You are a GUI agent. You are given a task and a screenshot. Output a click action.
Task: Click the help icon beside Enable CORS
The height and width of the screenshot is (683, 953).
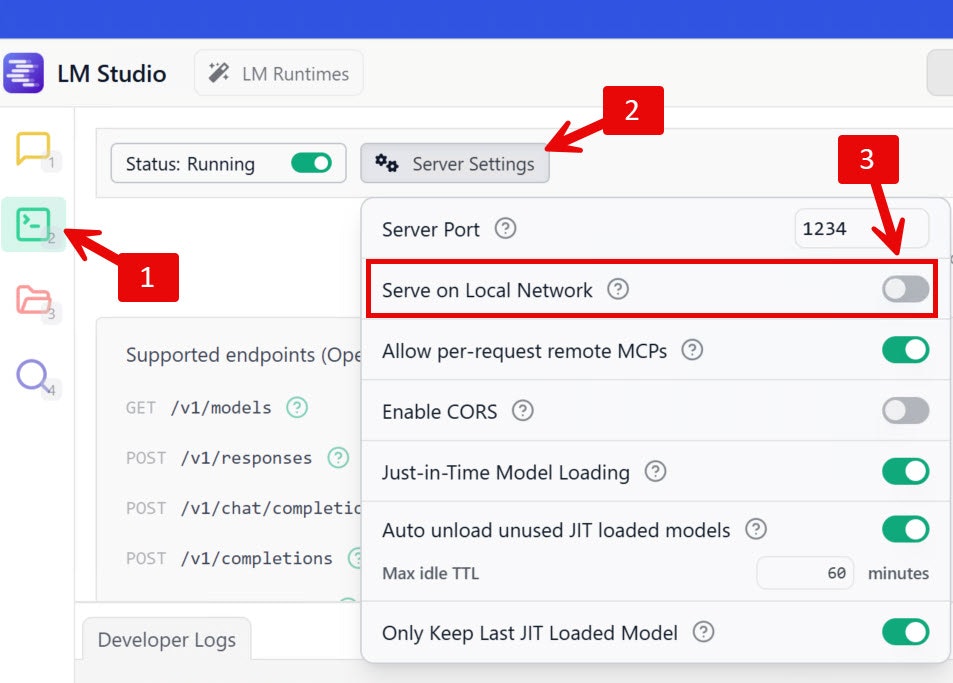[523, 411]
